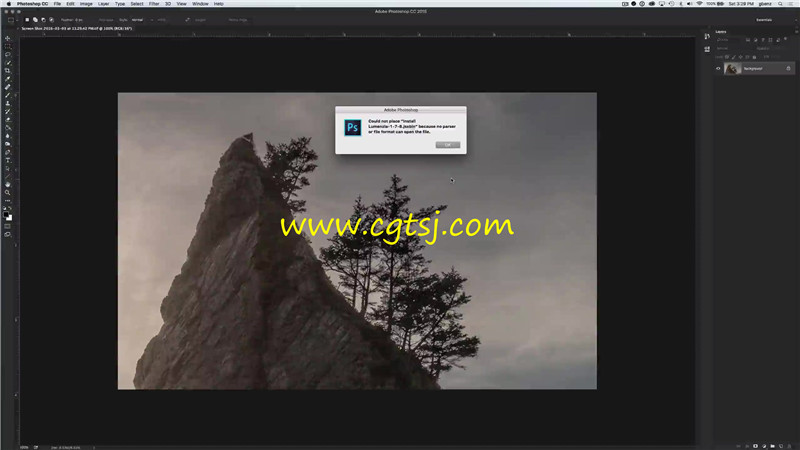
Task: Select the Clone Stamp tool
Action: (8, 103)
